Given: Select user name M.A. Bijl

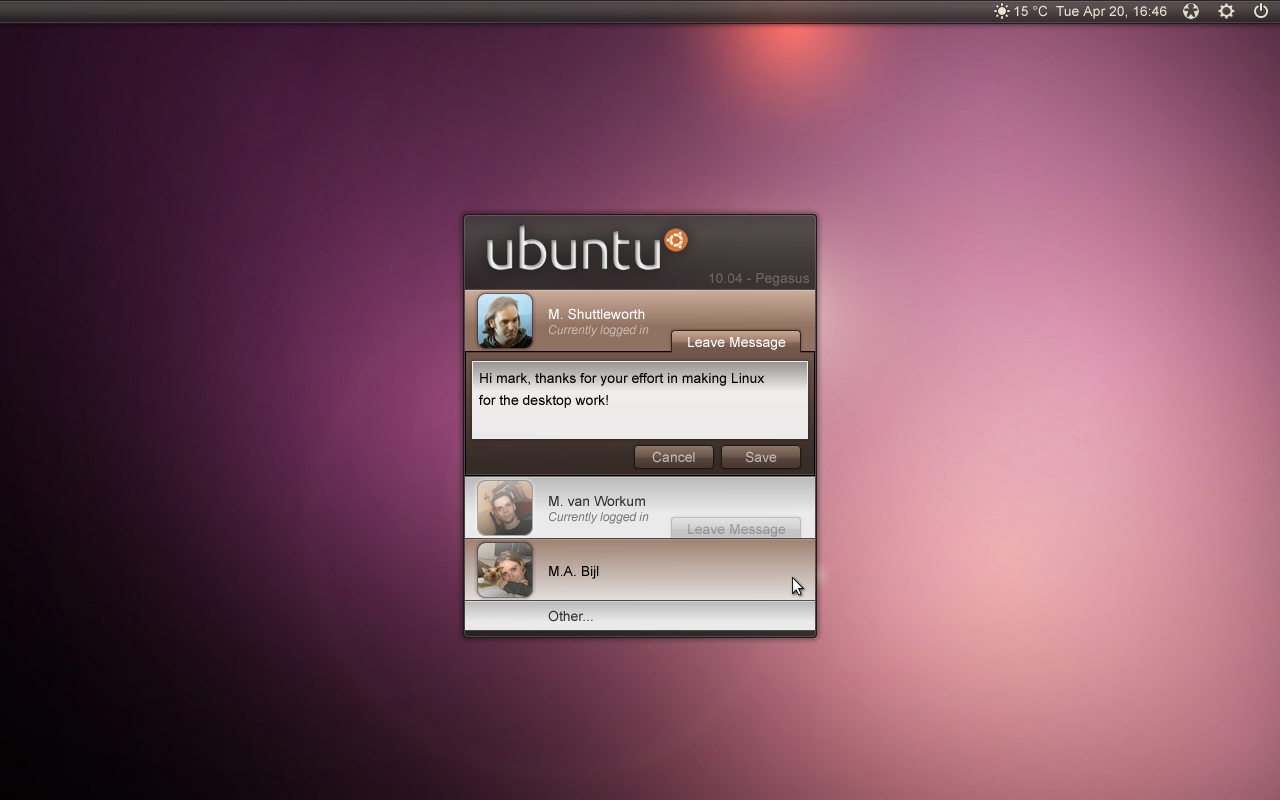Looking at the screenshot, I should pyautogui.click(x=574, y=571).
